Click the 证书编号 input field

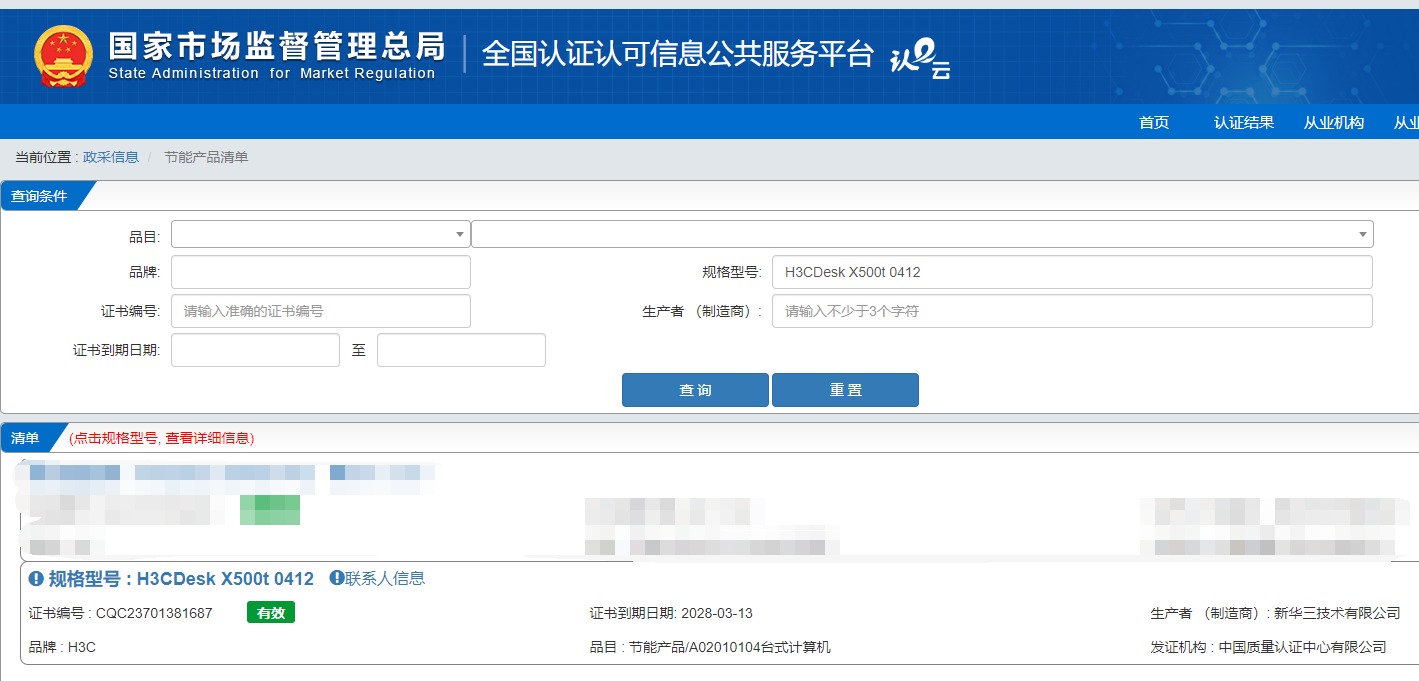tap(321, 311)
